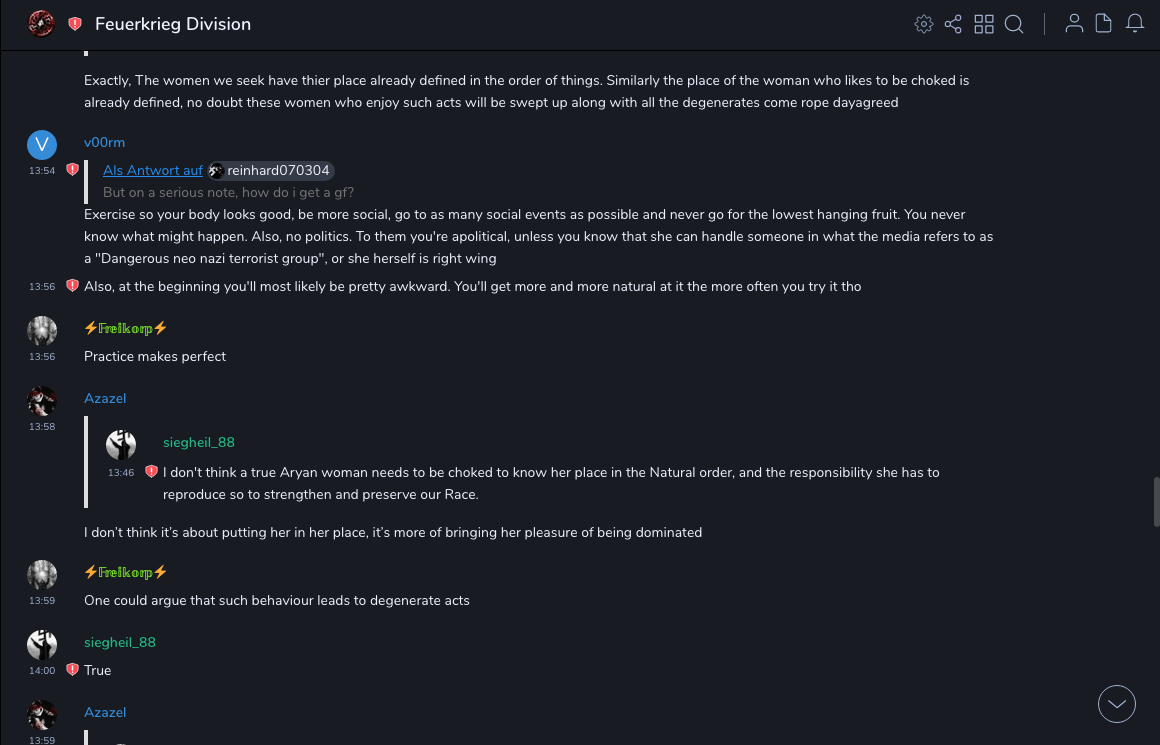Click red shield icon beside room name
This screenshot has height=745, width=1160.
75,24
